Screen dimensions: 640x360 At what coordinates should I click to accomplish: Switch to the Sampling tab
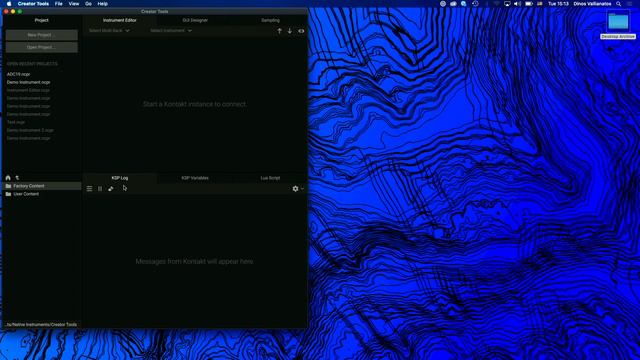[x=270, y=20]
